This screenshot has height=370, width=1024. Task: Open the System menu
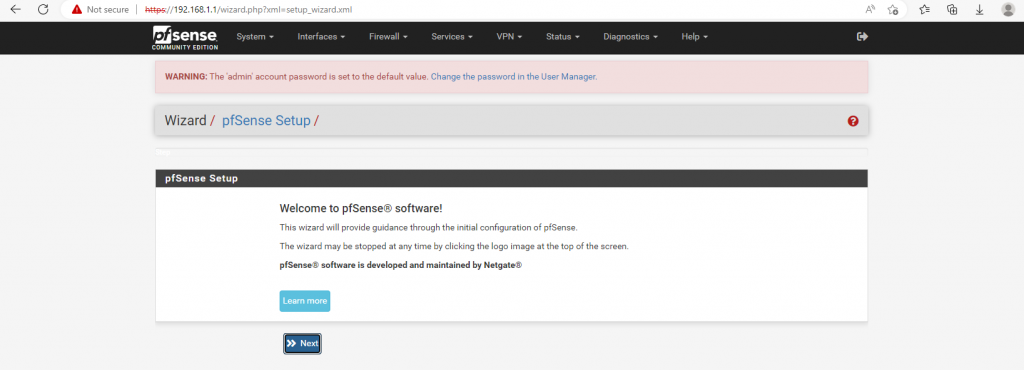[x=255, y=37]
